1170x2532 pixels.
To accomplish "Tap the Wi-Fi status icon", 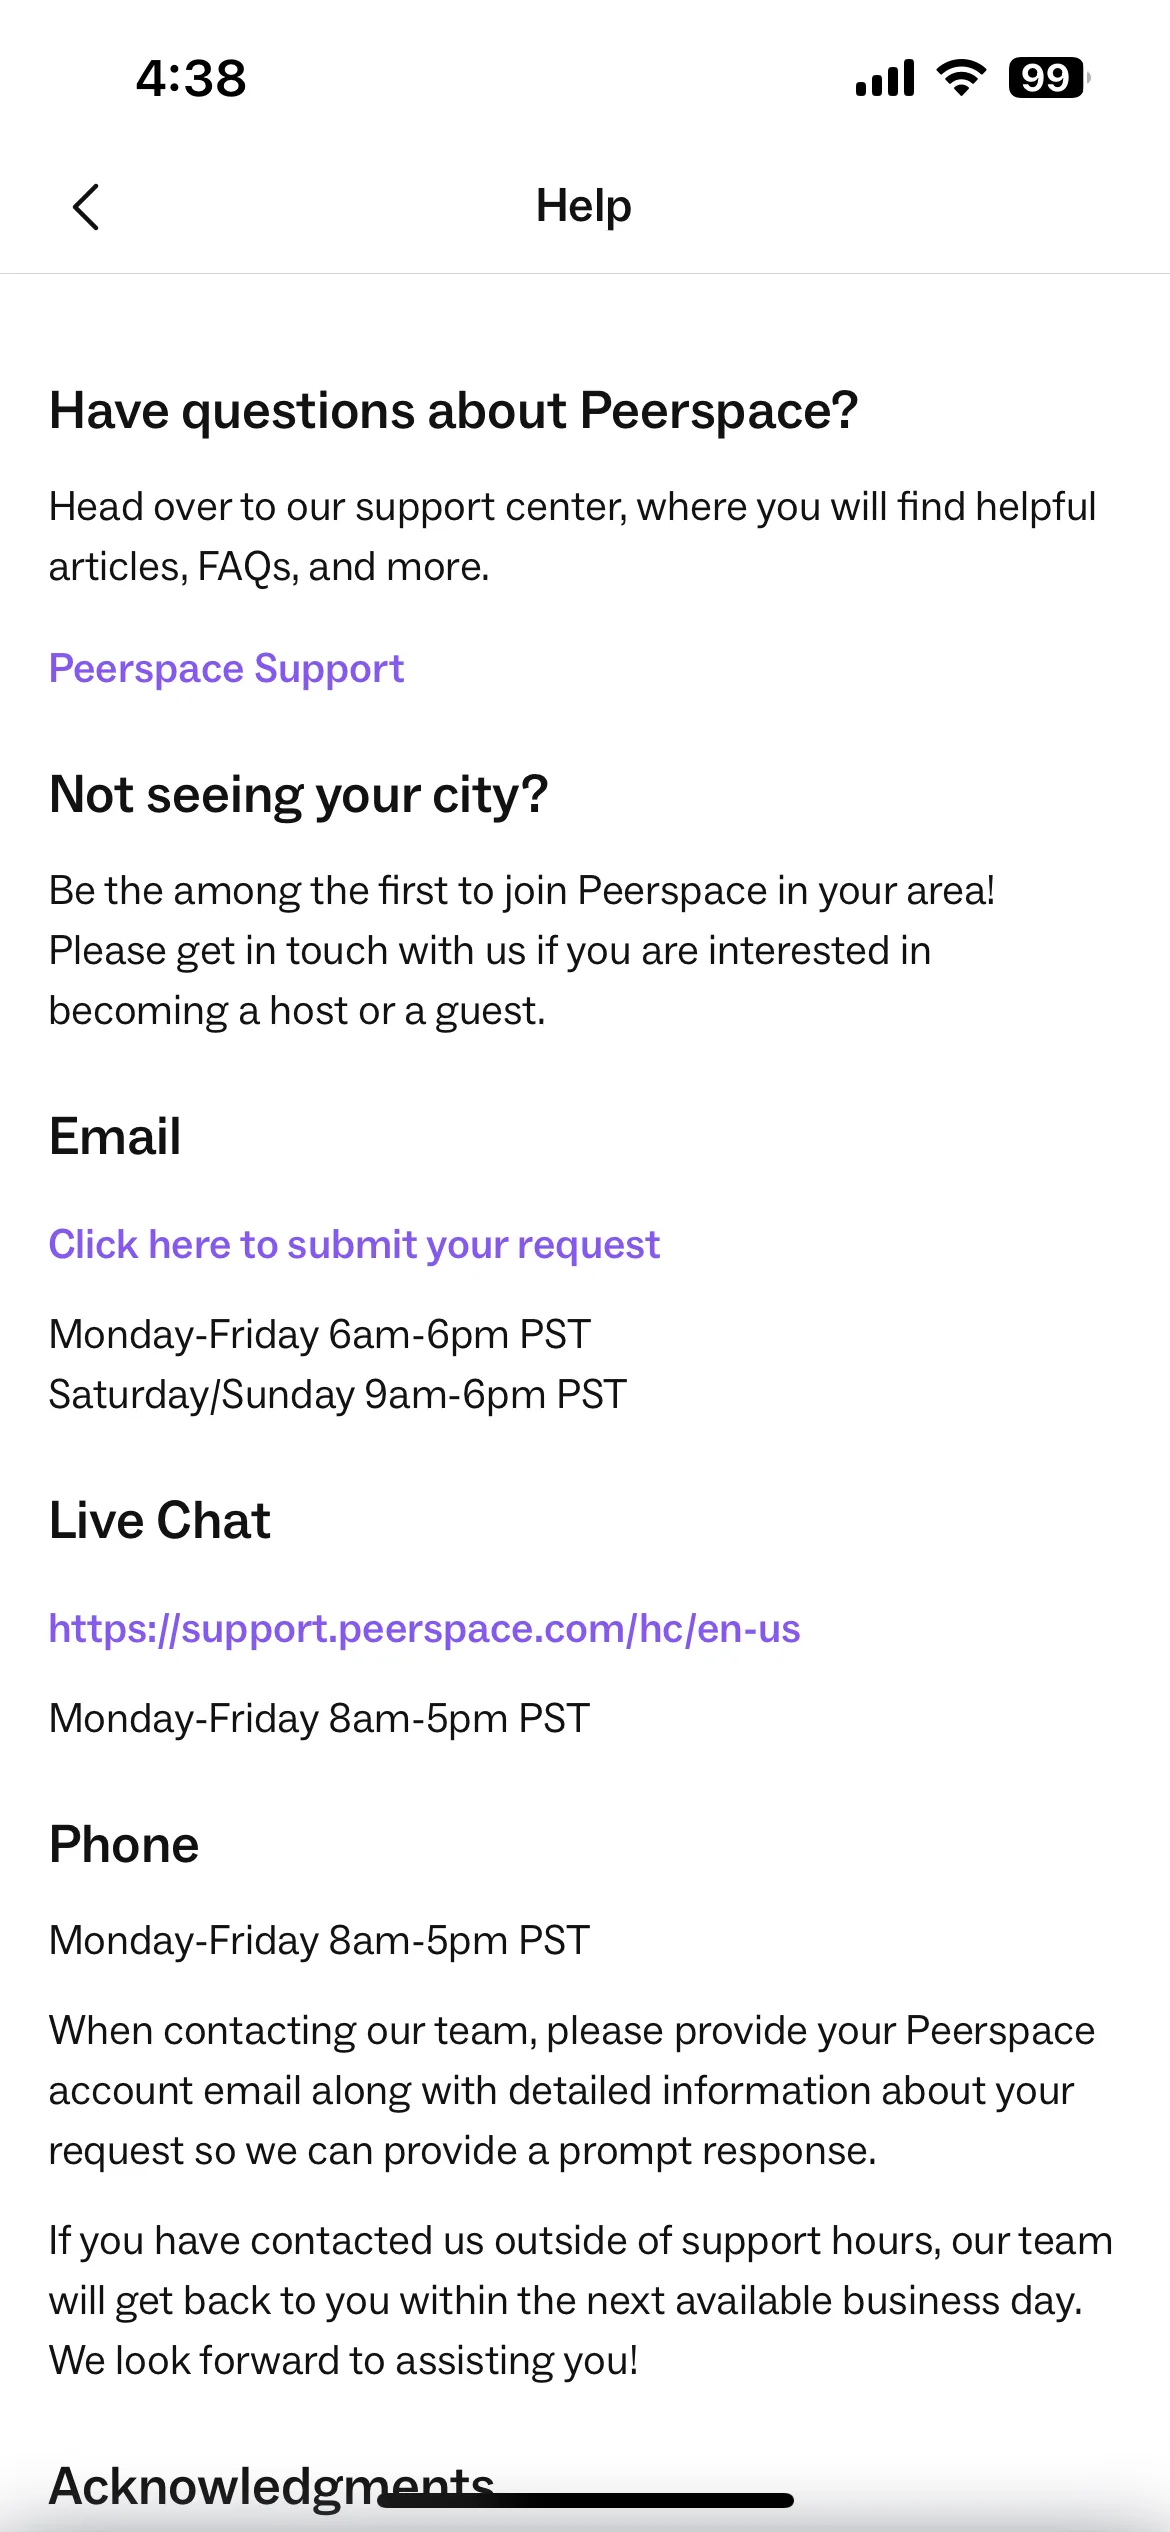I will tap(961, 78).
